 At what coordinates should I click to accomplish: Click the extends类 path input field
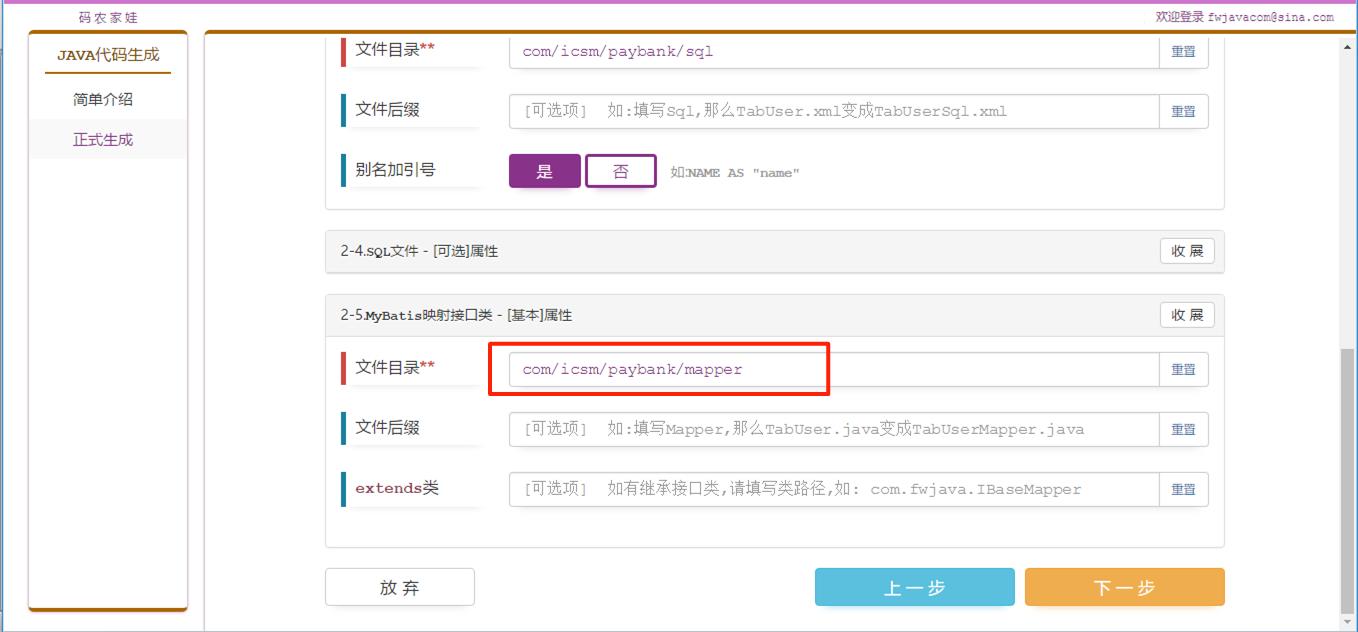point(833,489)
